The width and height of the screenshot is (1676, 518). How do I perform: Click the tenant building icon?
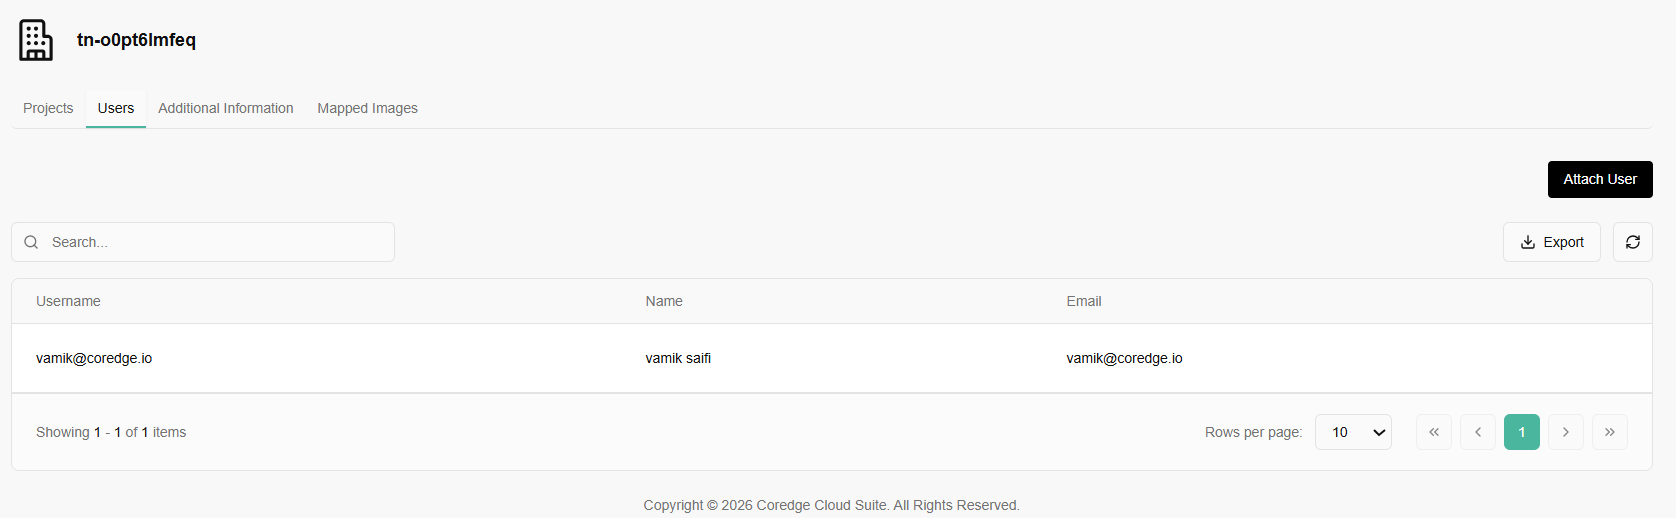36,40
